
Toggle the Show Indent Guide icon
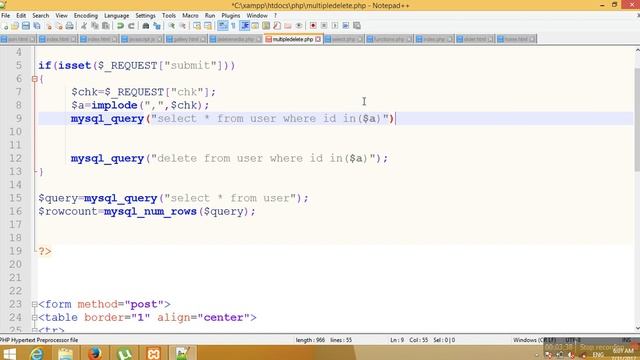click(x=245, y=26)
